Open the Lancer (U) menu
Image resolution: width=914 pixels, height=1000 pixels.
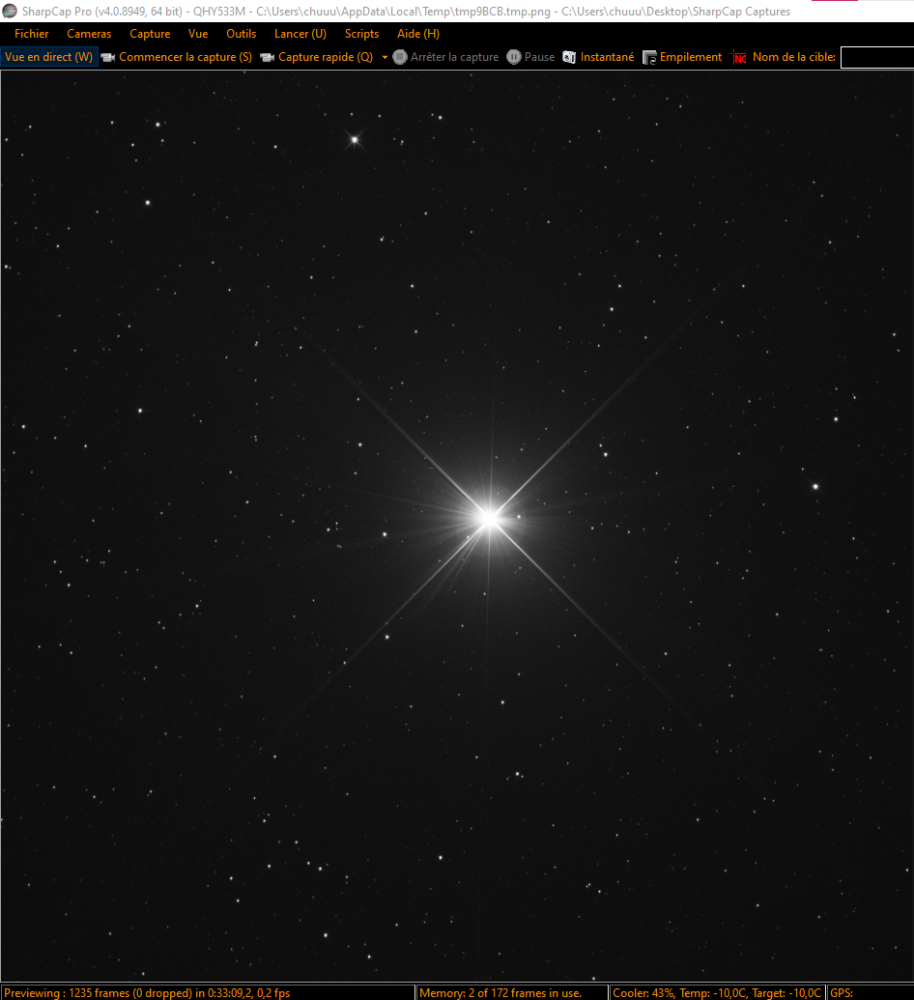[300, 34]
